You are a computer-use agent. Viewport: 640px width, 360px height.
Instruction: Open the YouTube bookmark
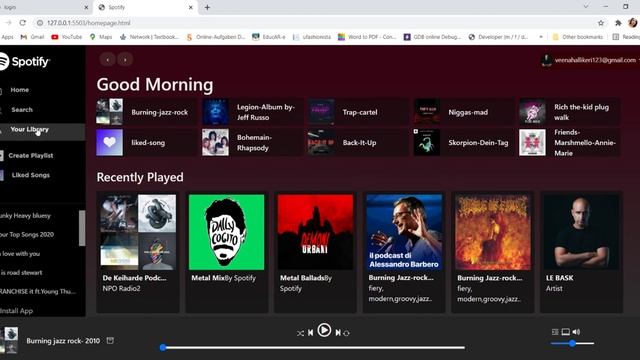click(x=67, y=37)
